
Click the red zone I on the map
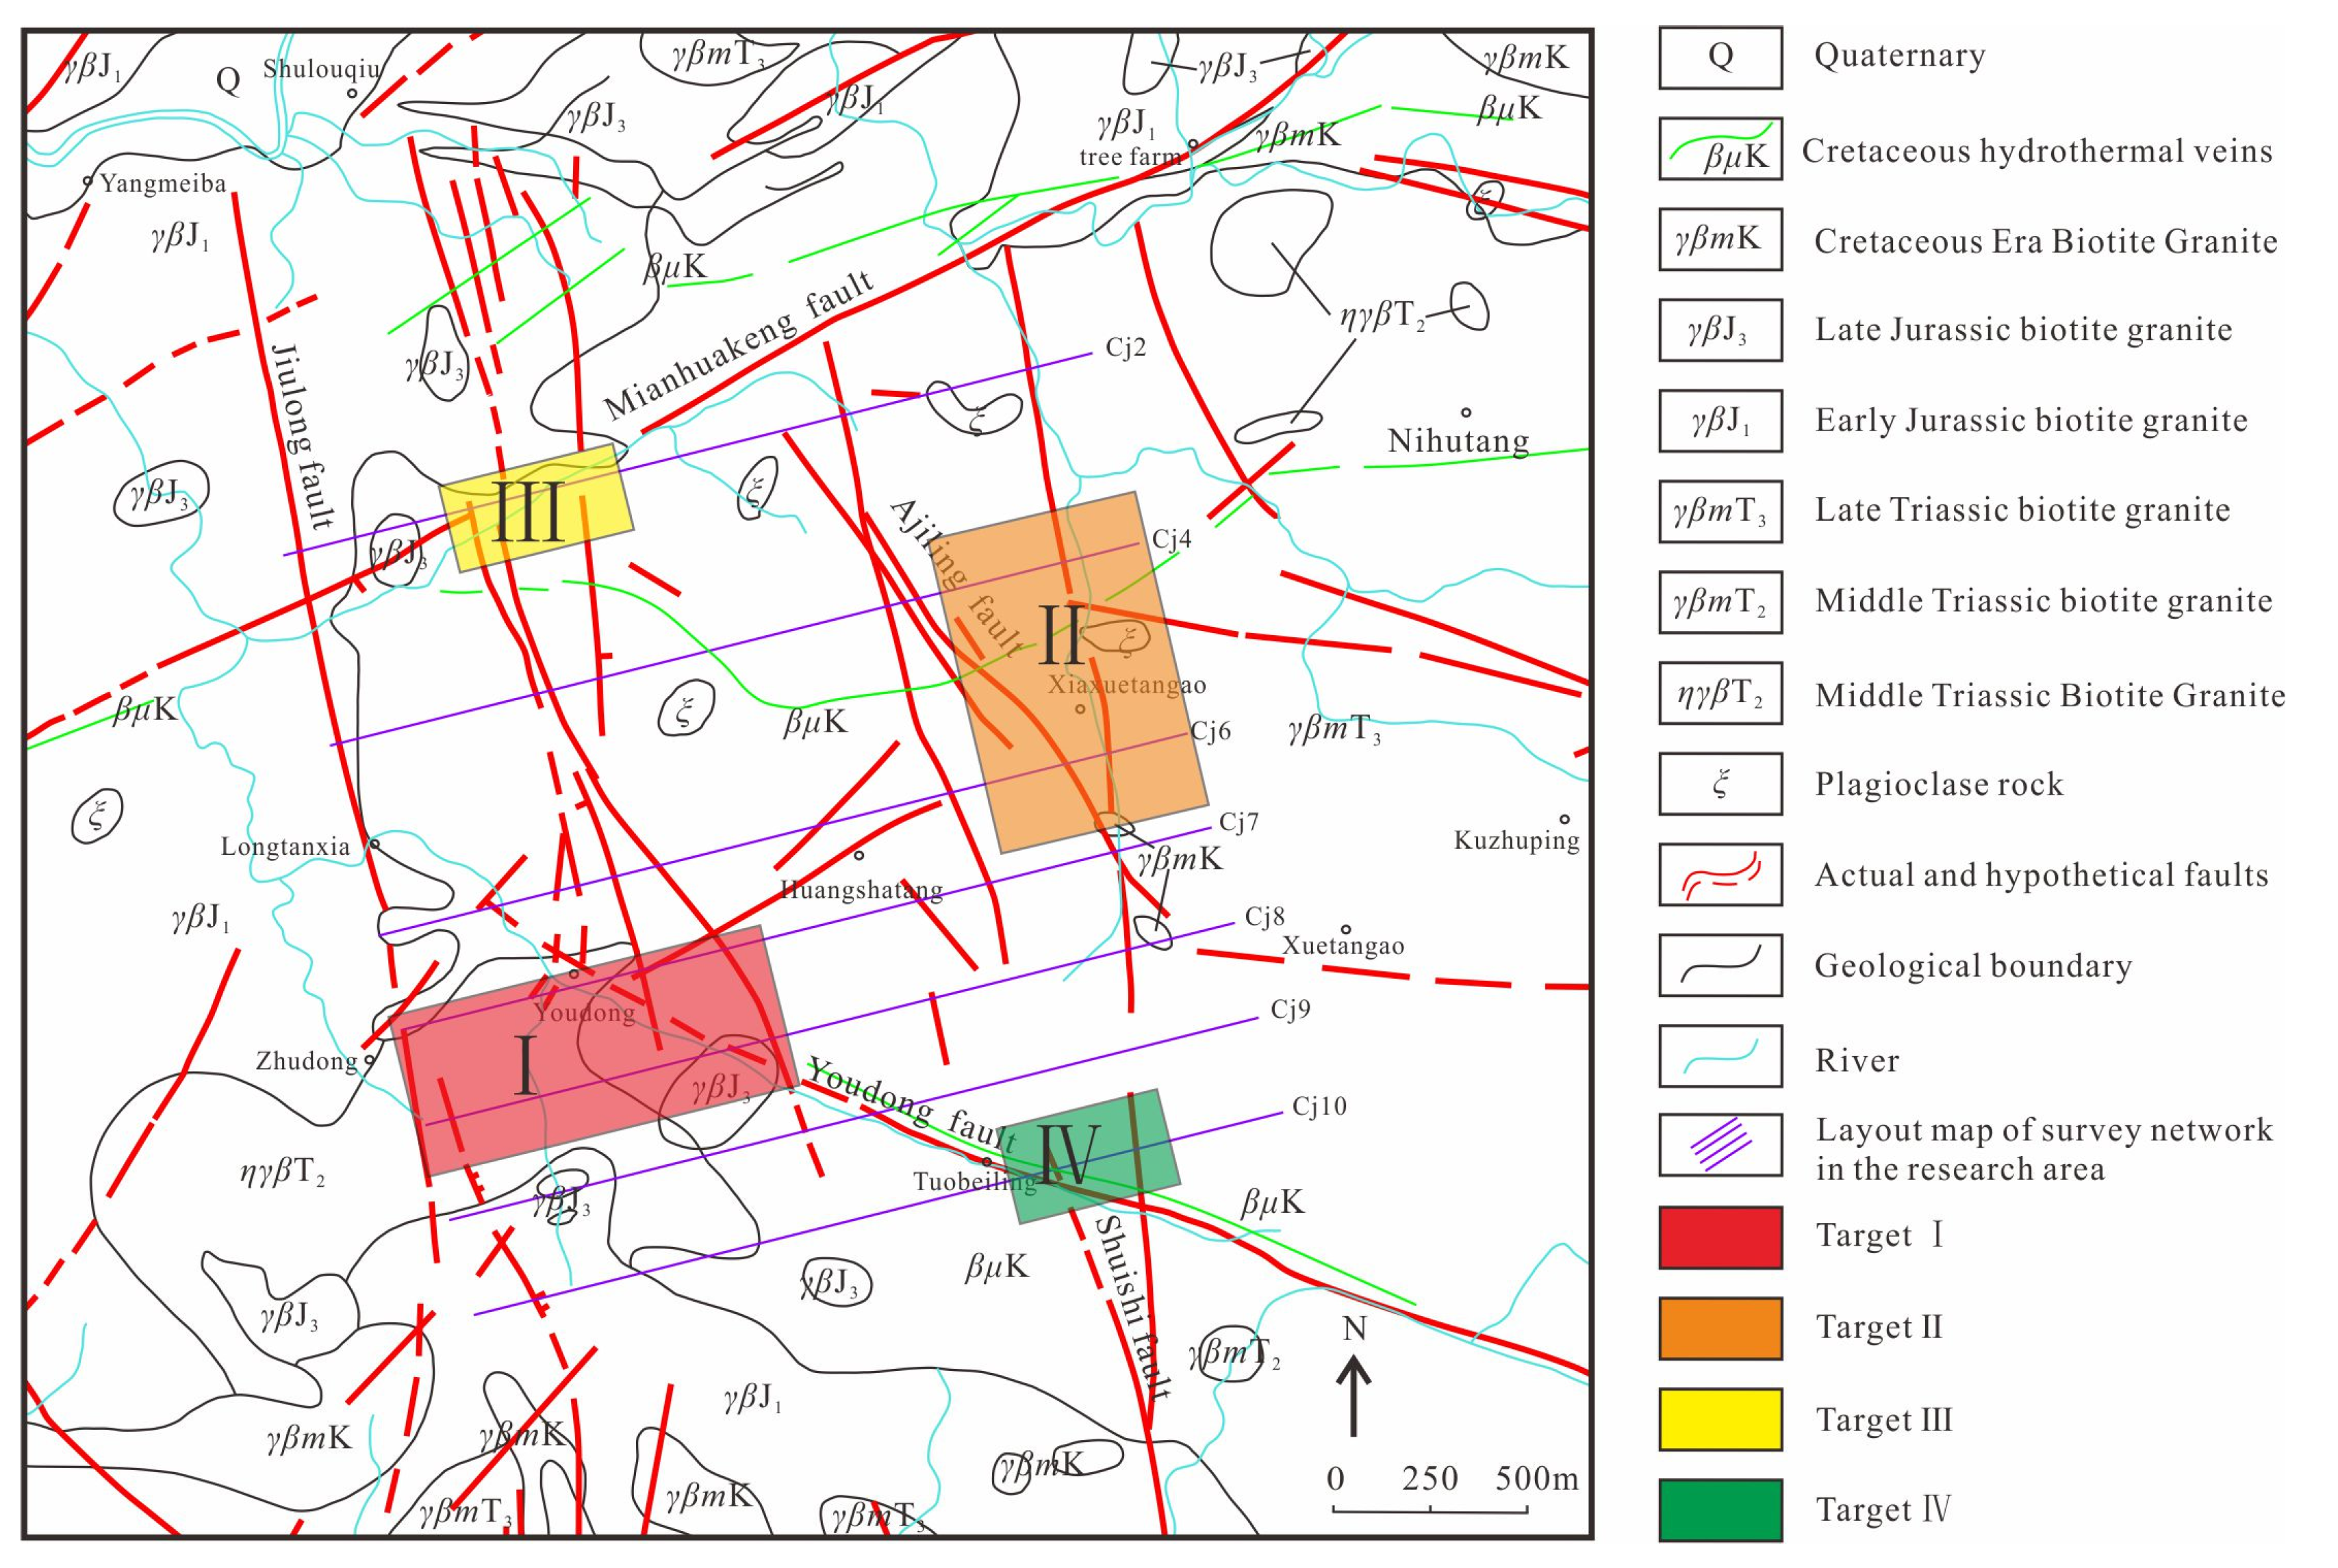pos(596,1050)
